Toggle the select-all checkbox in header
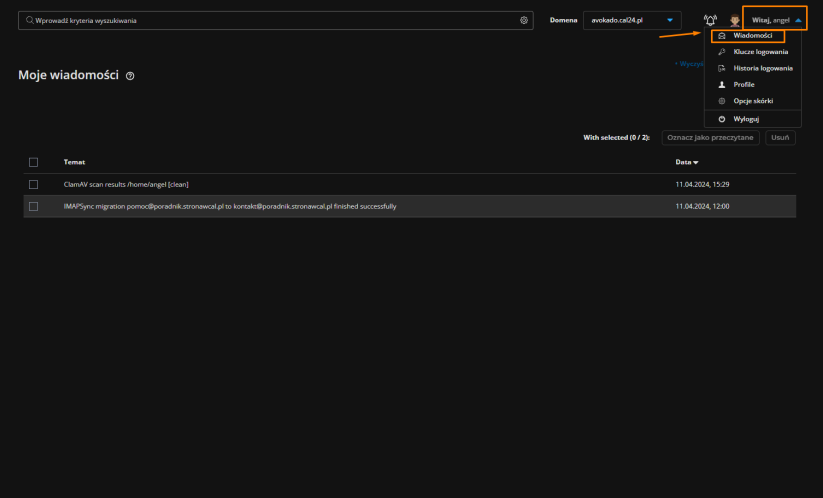Viewport: 823px width, 498px height. tap(34, 162)
